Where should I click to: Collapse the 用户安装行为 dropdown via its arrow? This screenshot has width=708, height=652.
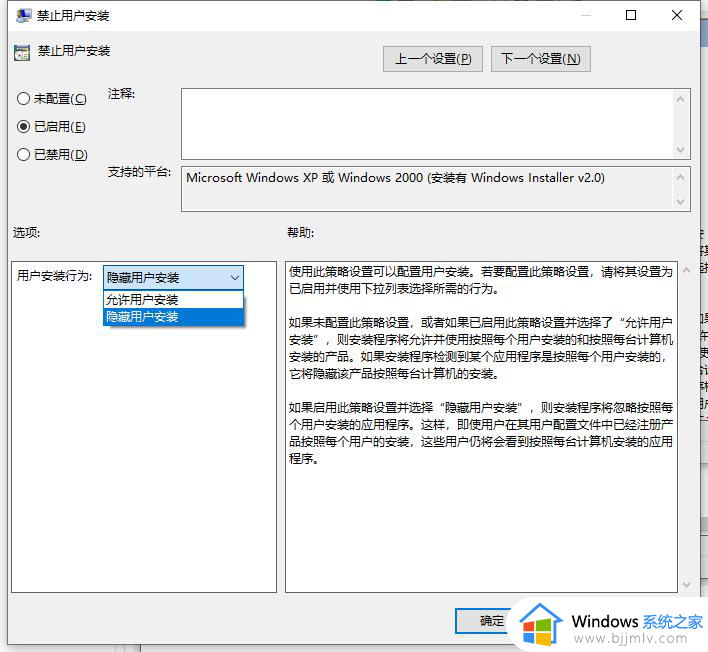(234, 278)
